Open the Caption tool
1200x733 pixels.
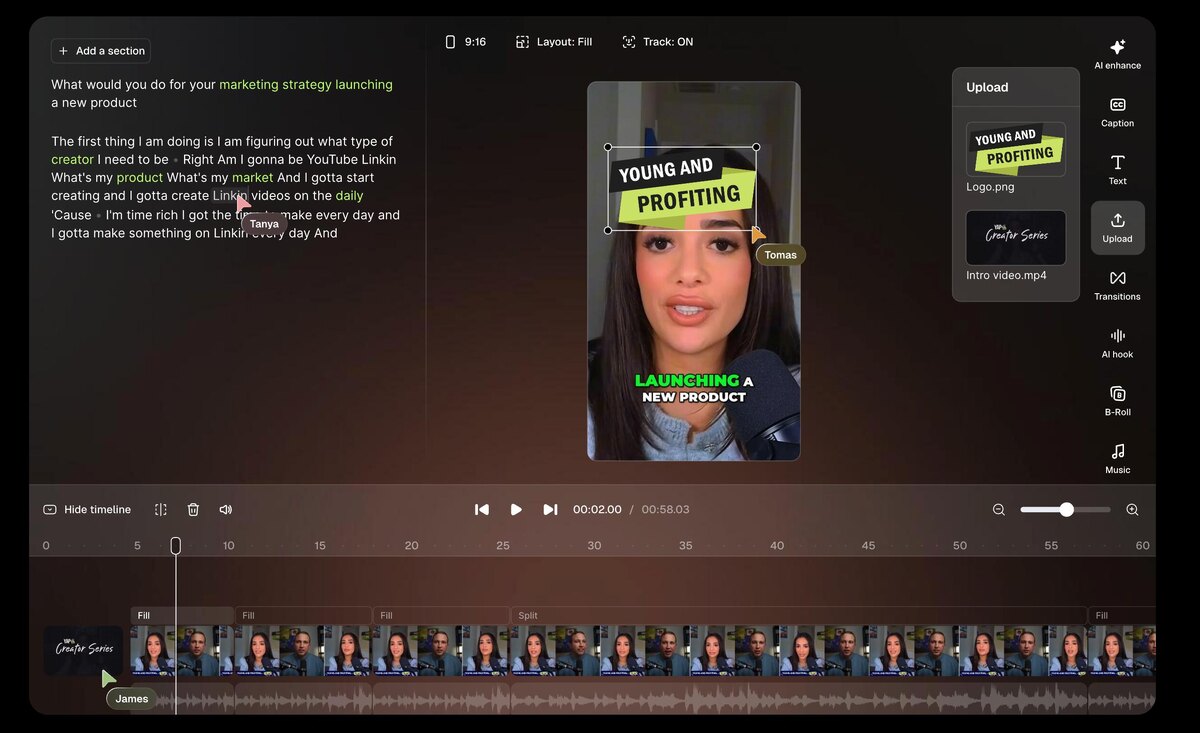coord(1117,112)
